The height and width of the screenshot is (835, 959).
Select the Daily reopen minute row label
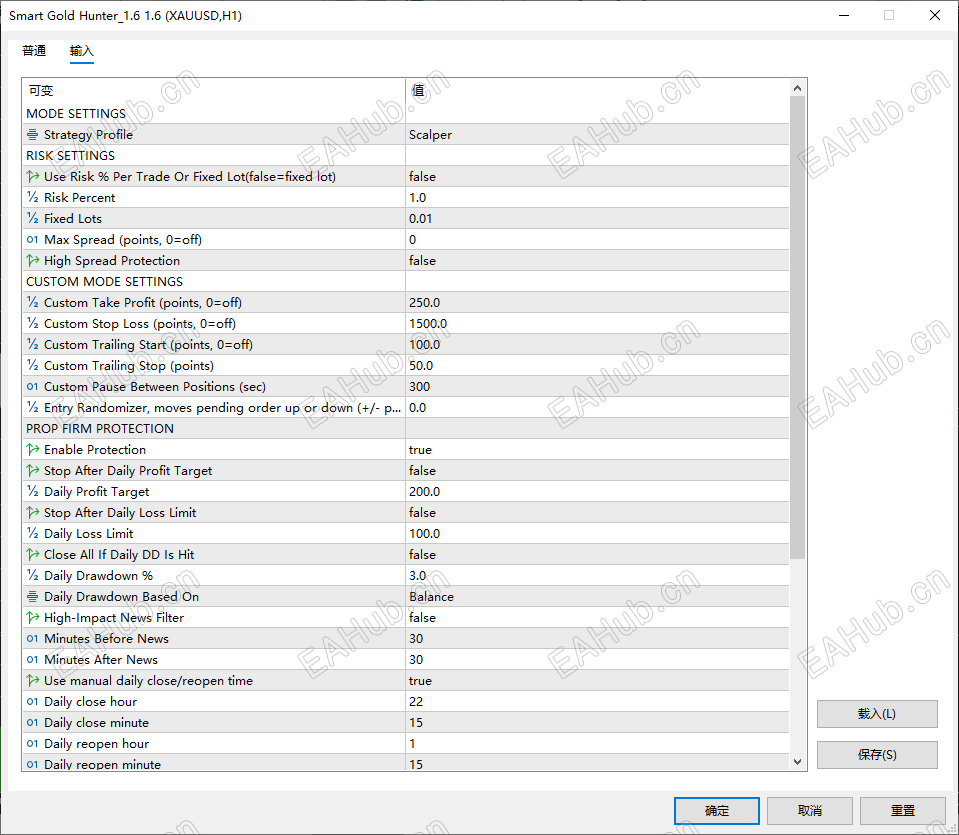point(102,765)
